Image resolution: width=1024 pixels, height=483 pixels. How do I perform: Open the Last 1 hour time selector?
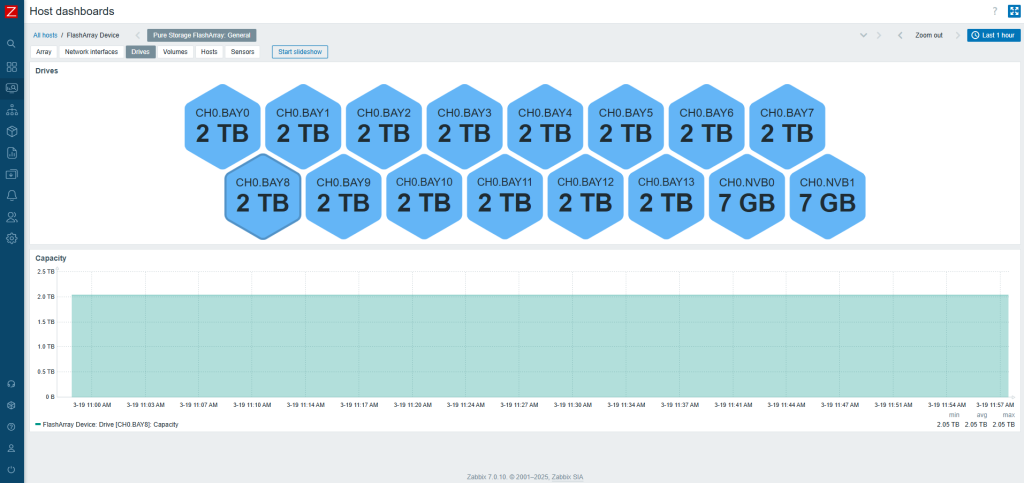tap(993, 35)
